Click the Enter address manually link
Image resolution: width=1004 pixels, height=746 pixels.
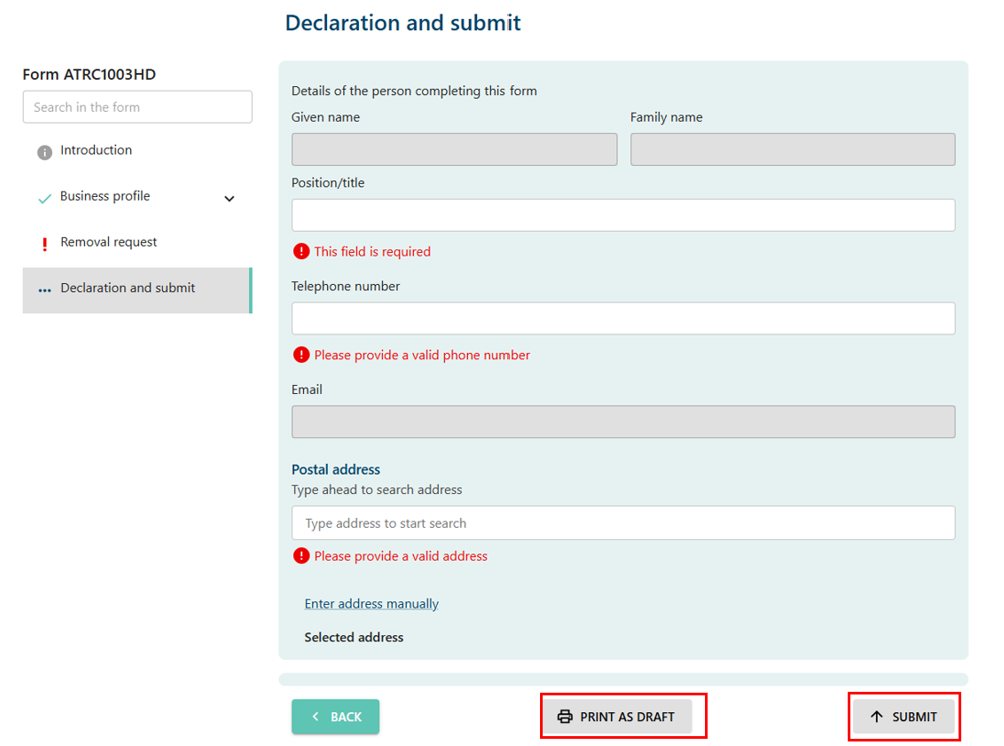point(371,603)
